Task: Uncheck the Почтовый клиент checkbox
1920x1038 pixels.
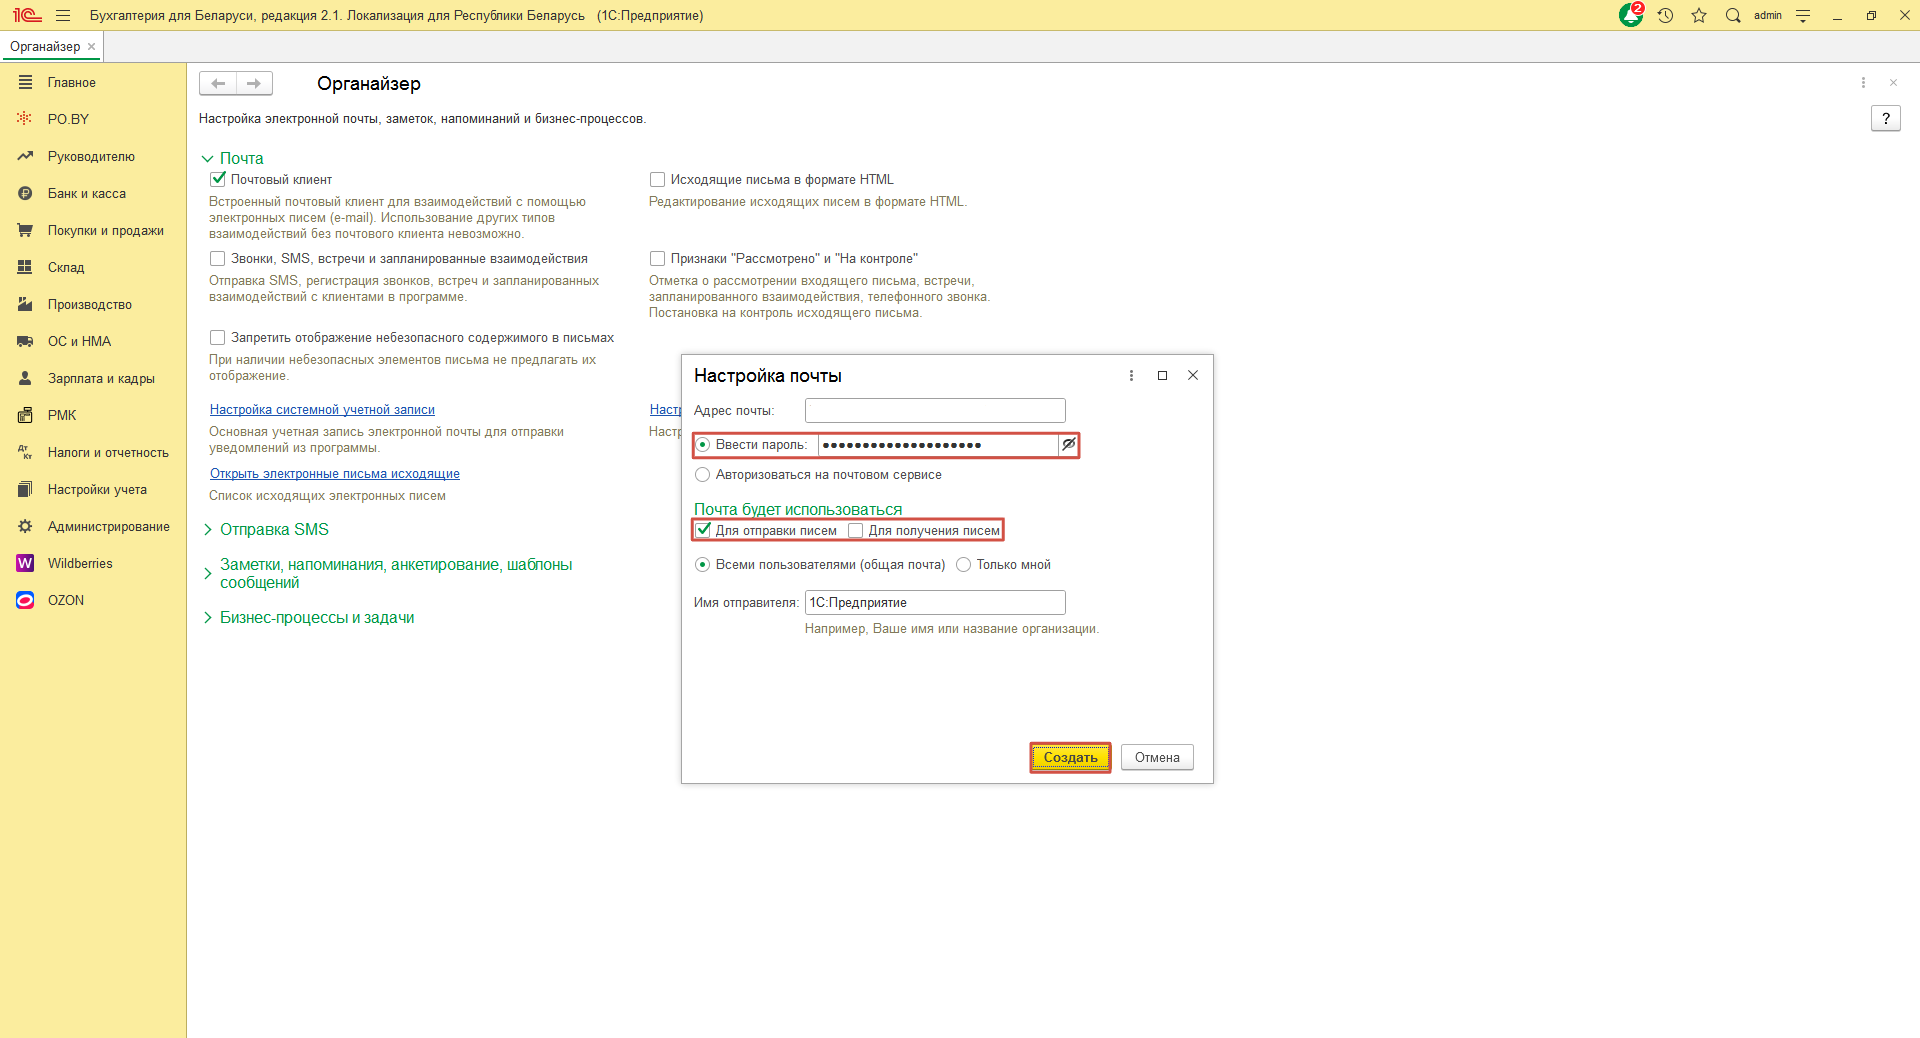Action: (x=218, y=180)
